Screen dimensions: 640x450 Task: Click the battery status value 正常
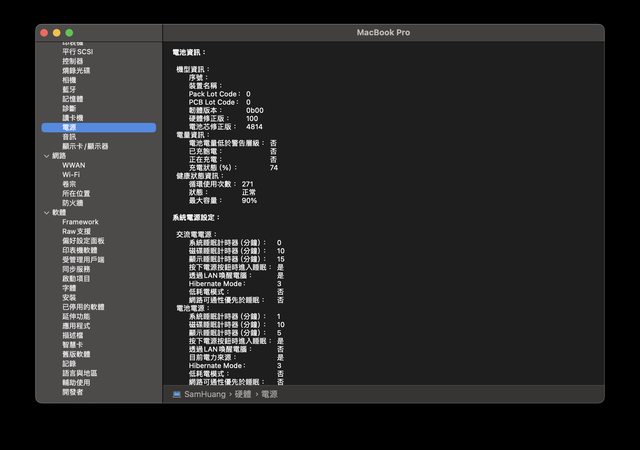[249, 192]
